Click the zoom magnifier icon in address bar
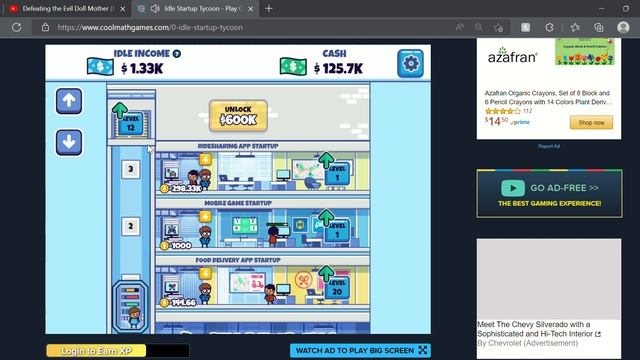 [x=478, y=27]
